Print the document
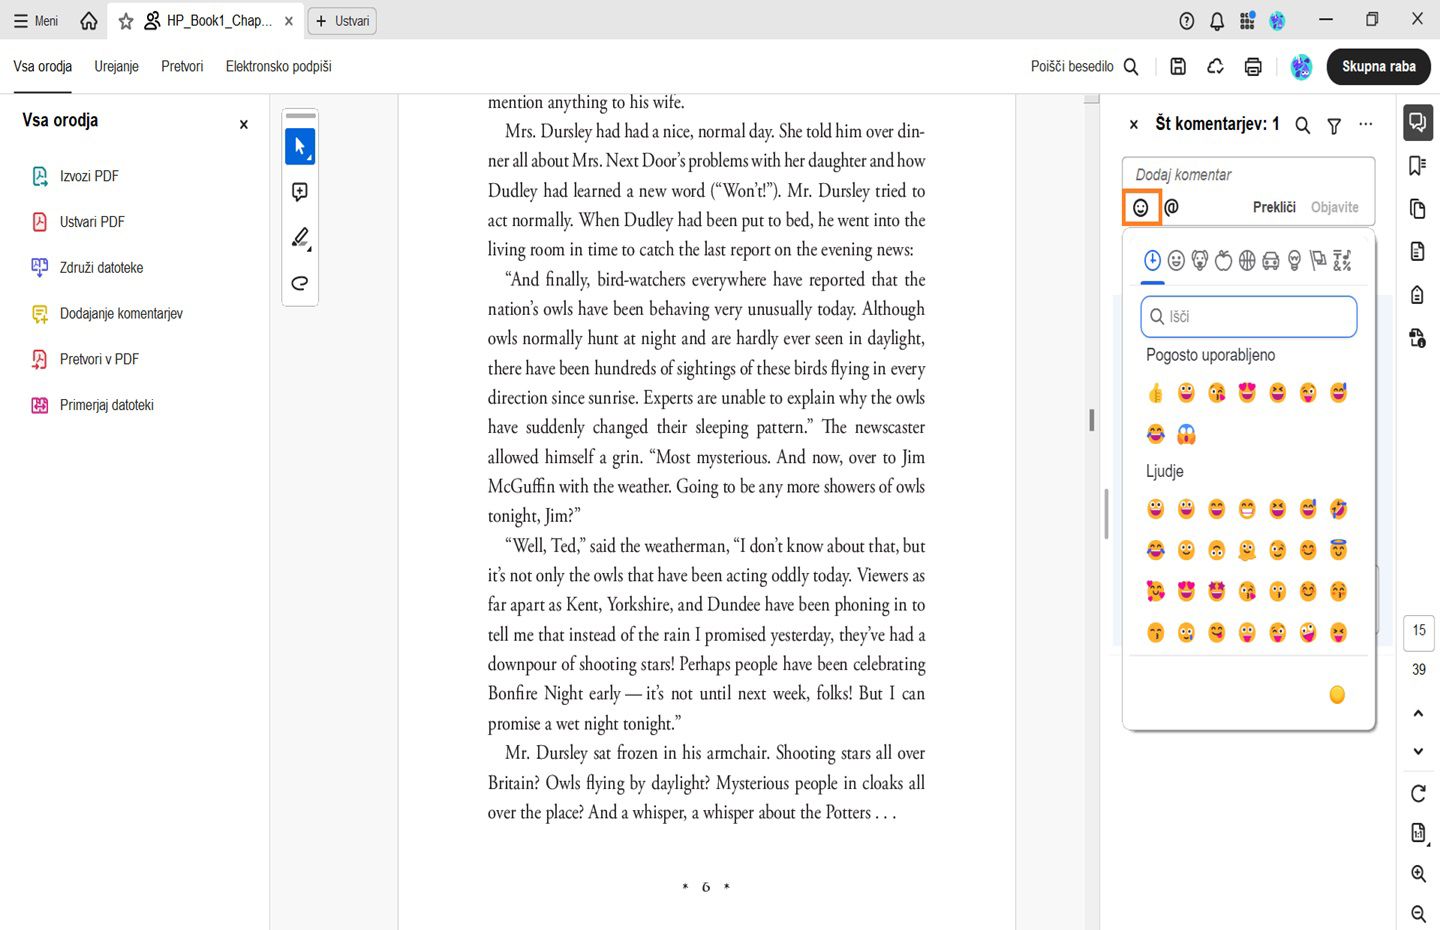This screenshot has height=930, width=1440. [1253, 66]
